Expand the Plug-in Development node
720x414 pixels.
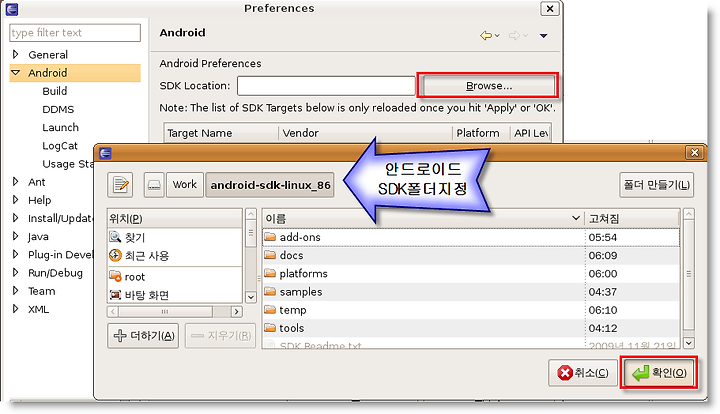(16, 254)
